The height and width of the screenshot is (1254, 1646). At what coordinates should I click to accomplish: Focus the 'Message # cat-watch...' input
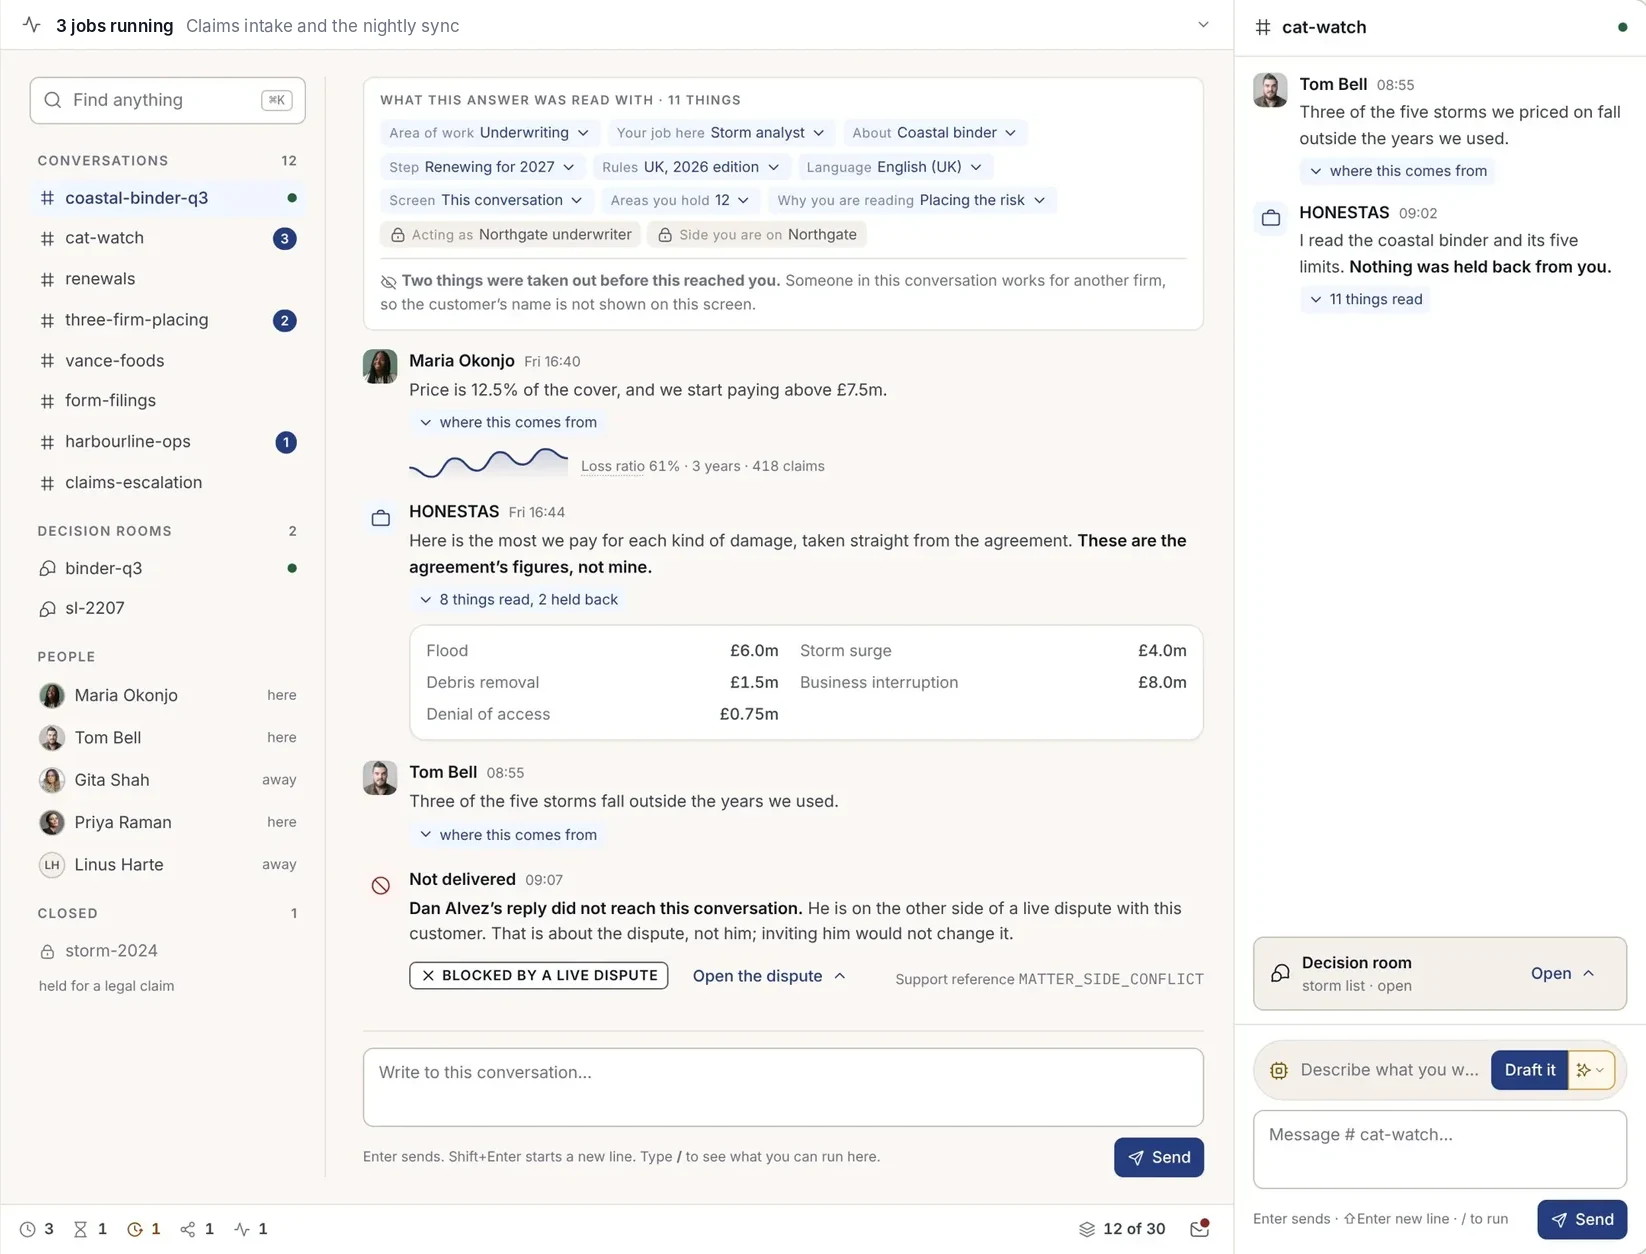click(x=1440, y=1149)
